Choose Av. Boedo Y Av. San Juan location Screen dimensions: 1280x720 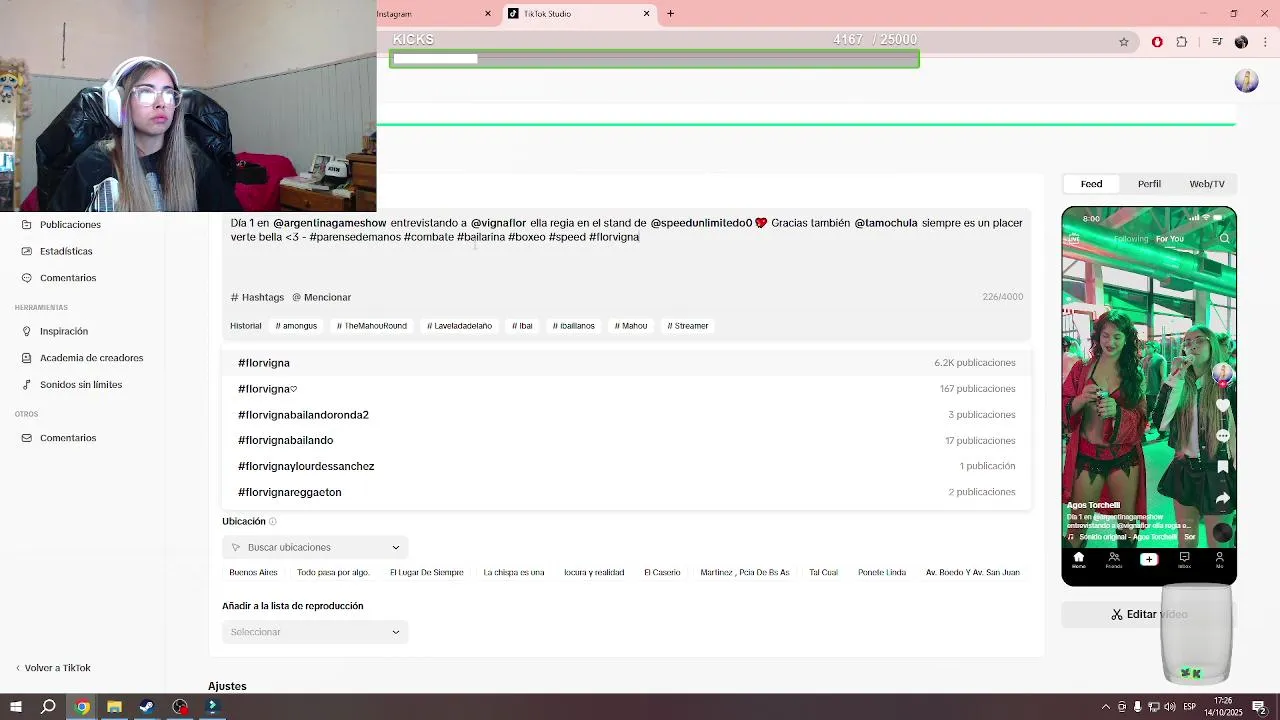coord(973,573)
